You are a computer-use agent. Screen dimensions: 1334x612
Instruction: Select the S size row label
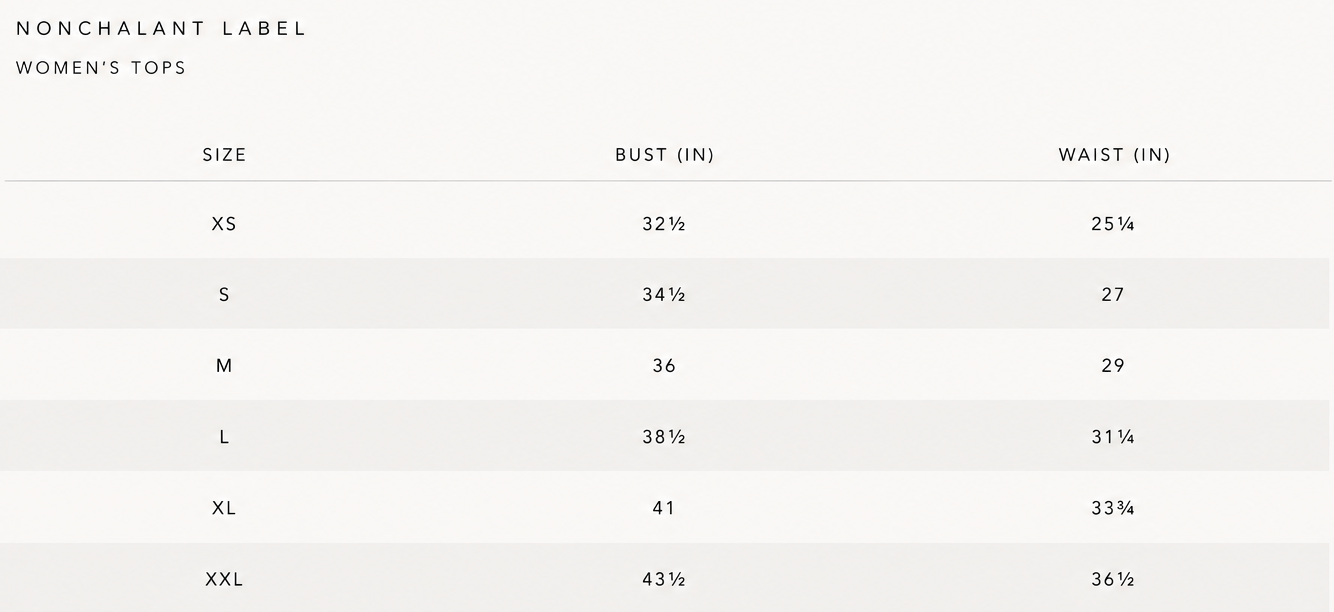pyautogui.click(x=224, y=294)
